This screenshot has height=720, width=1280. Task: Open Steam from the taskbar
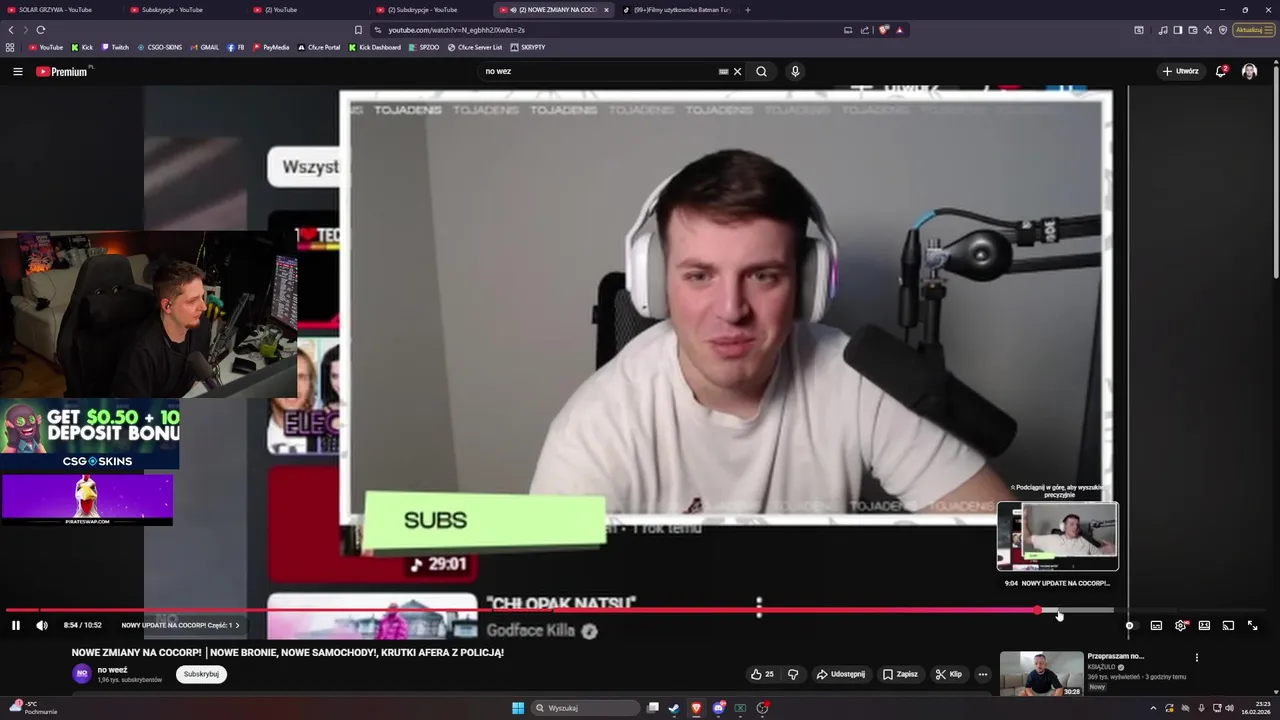[x=674, y=708]
